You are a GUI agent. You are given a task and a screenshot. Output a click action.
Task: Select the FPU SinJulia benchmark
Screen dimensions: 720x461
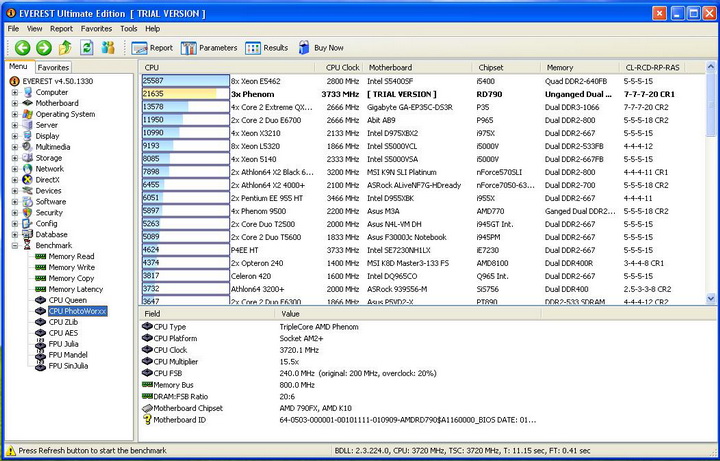pos(68,366)
